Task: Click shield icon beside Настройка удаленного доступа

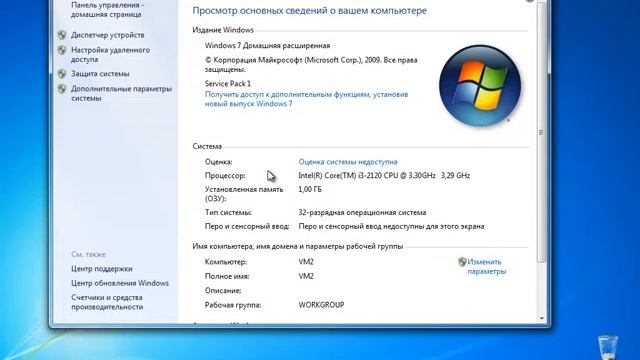Action: click(x=62, y=50)
